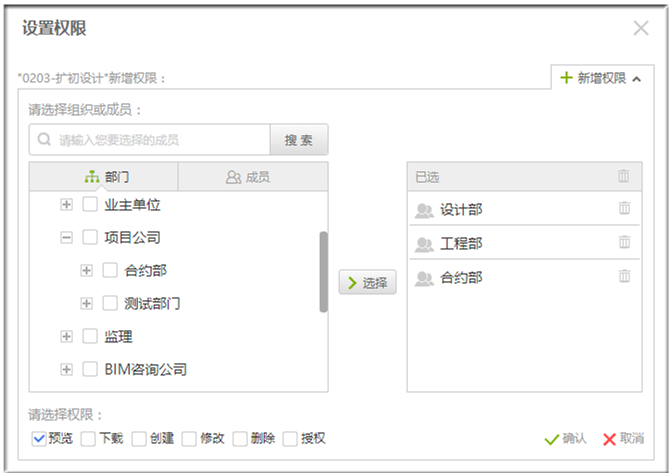
Task: Click the search magnifier icon
Action: tap(44, 140)
